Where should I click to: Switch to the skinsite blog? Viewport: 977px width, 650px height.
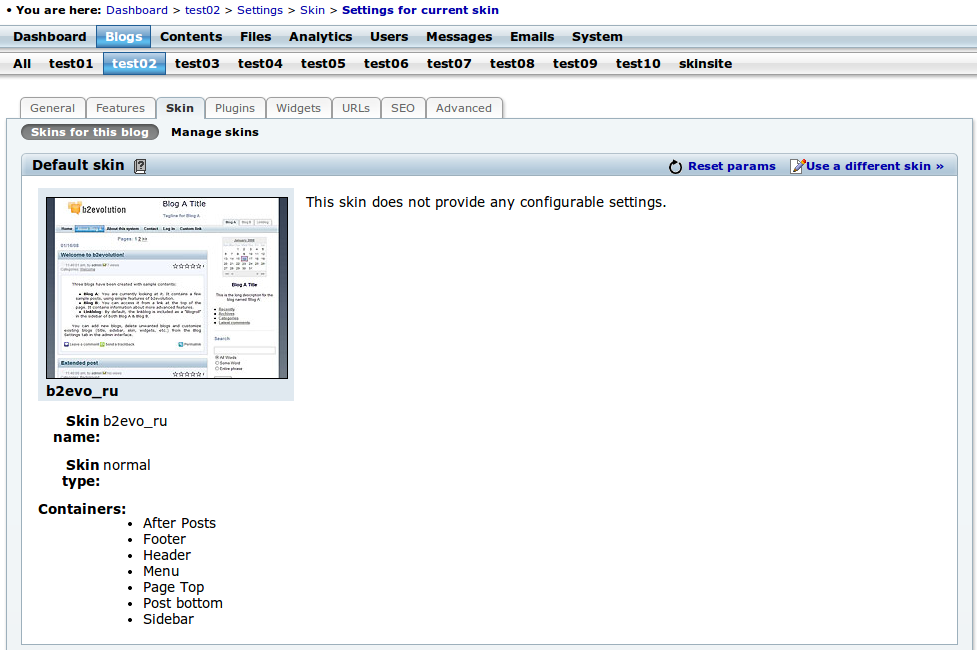[x=705, y=64]
